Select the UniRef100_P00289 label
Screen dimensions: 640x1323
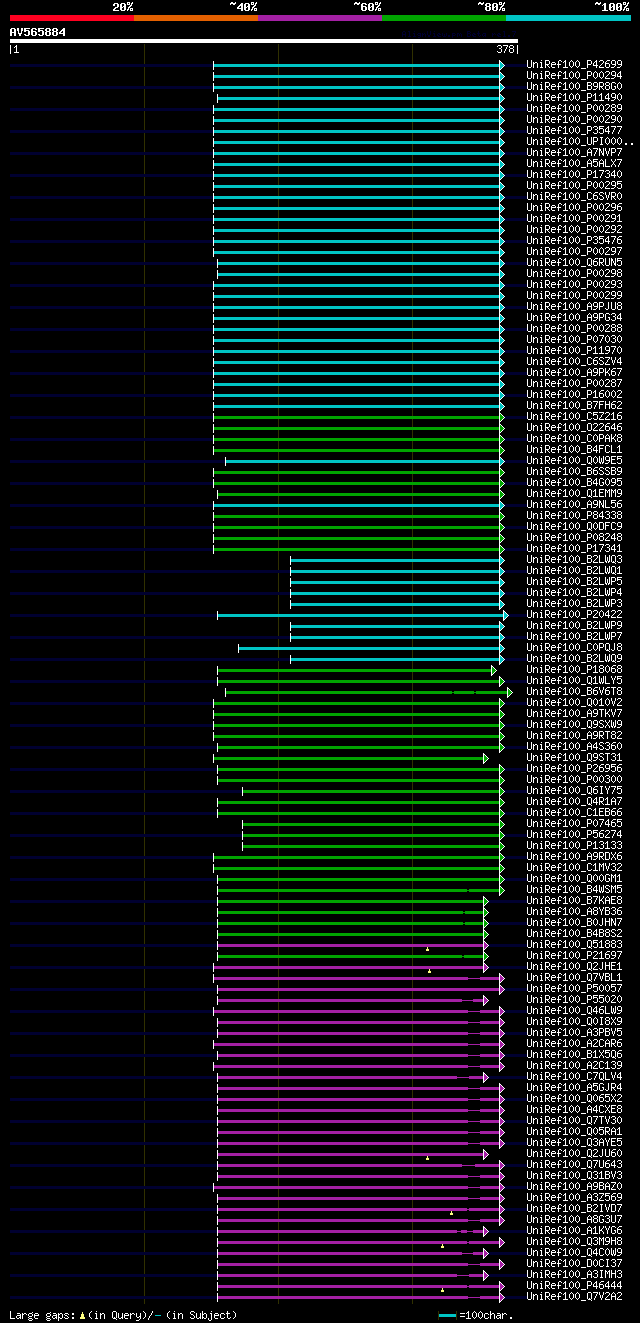574,108
